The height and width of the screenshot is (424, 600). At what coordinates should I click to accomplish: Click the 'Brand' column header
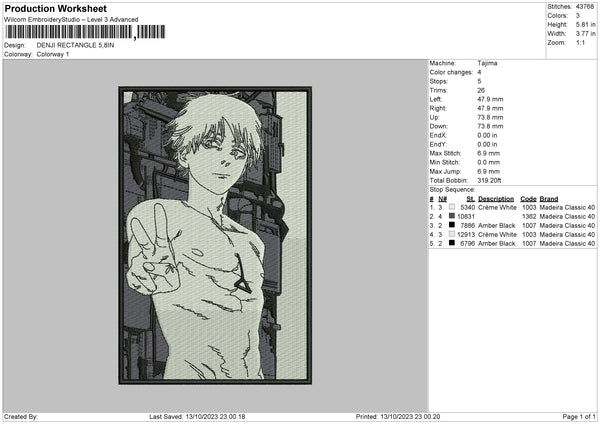549,199
